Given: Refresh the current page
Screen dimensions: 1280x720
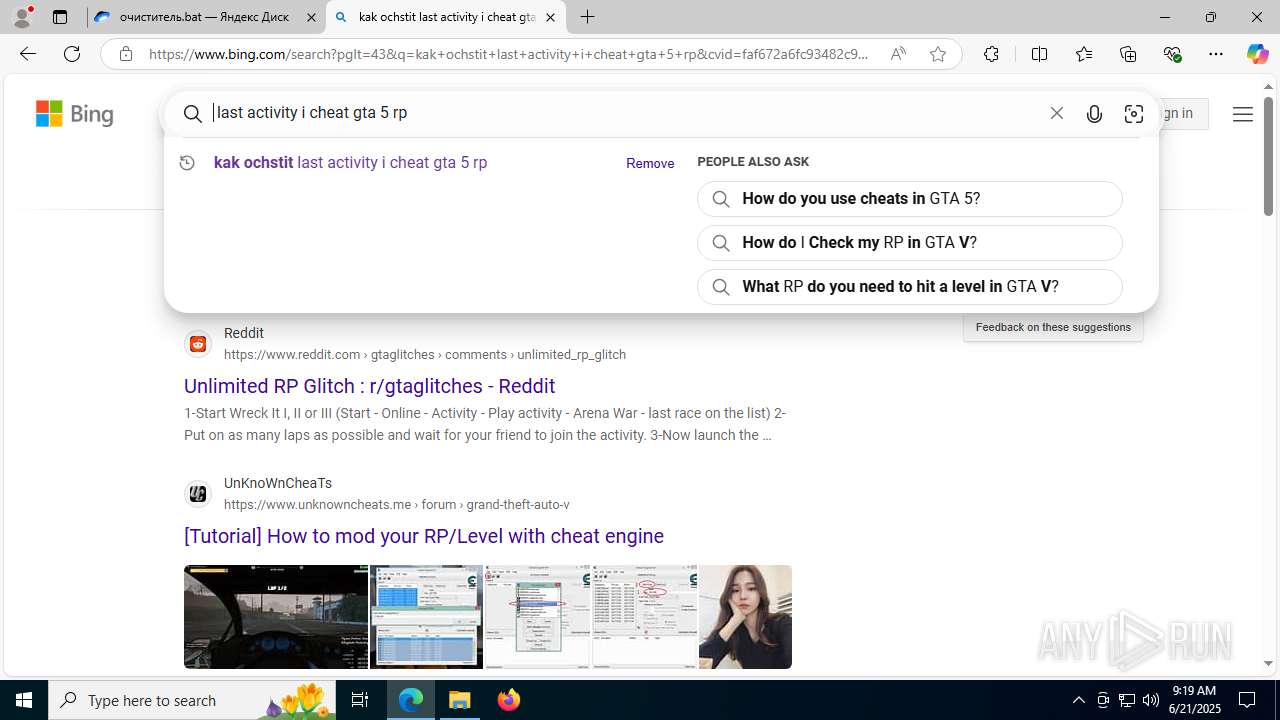Looking at the screenshot, I should coord(72,54).
